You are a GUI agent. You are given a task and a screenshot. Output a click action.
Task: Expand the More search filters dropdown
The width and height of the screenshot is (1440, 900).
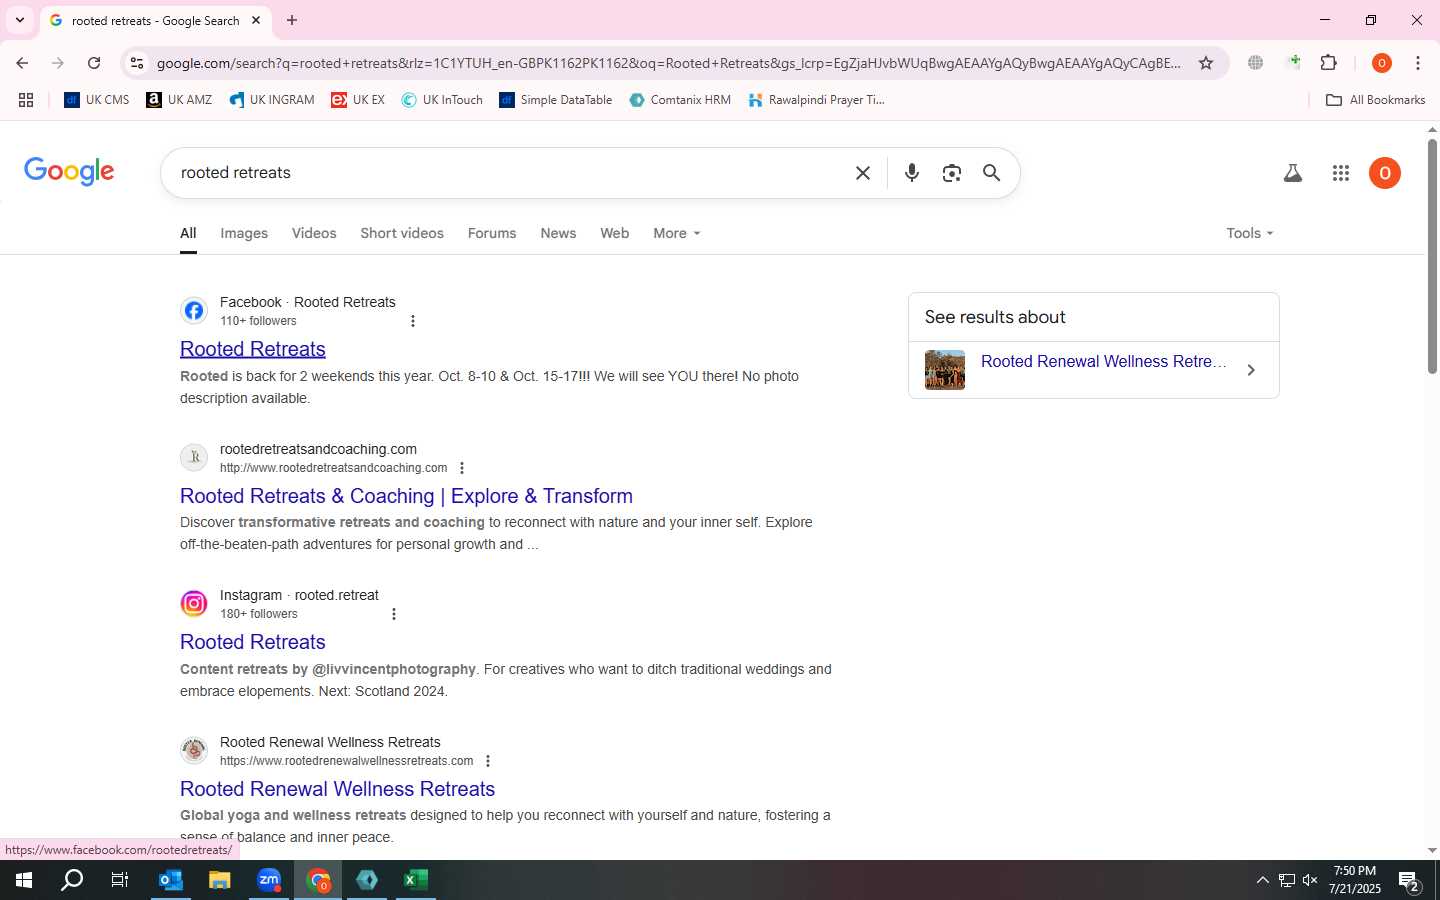coord(677,233)
